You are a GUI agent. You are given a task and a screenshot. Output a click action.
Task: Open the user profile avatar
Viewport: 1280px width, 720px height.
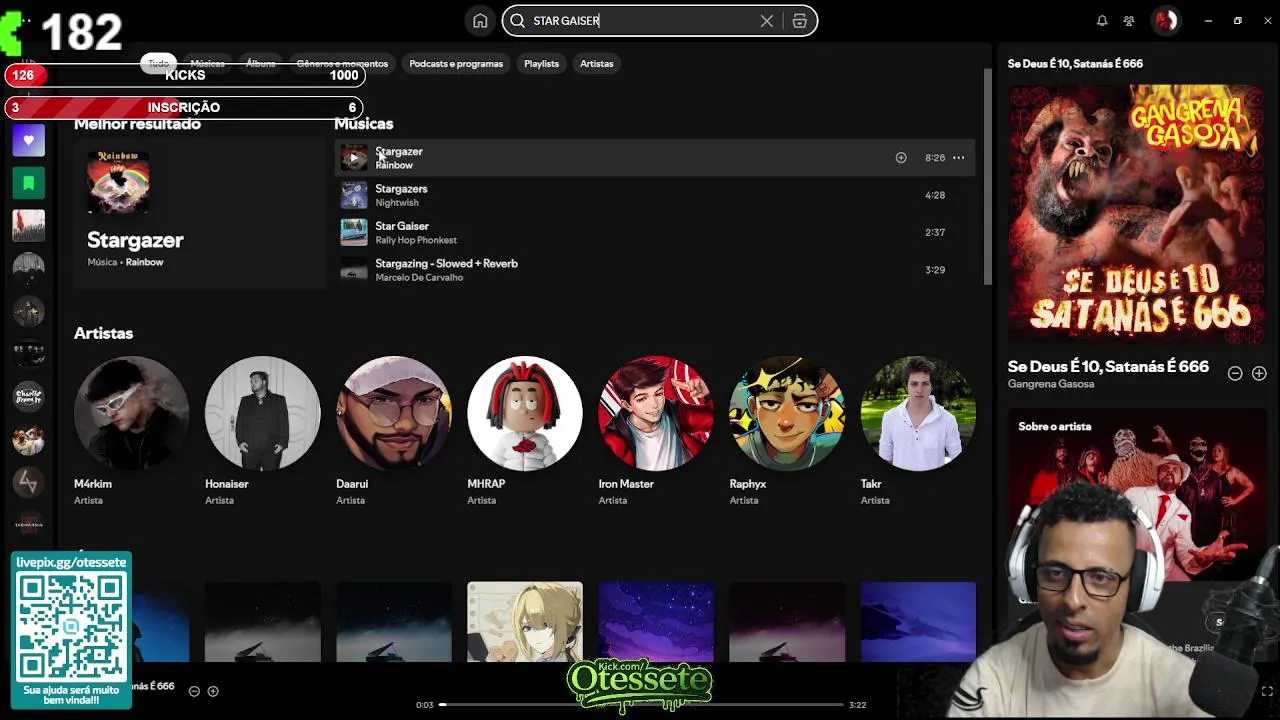[1166, 21]
